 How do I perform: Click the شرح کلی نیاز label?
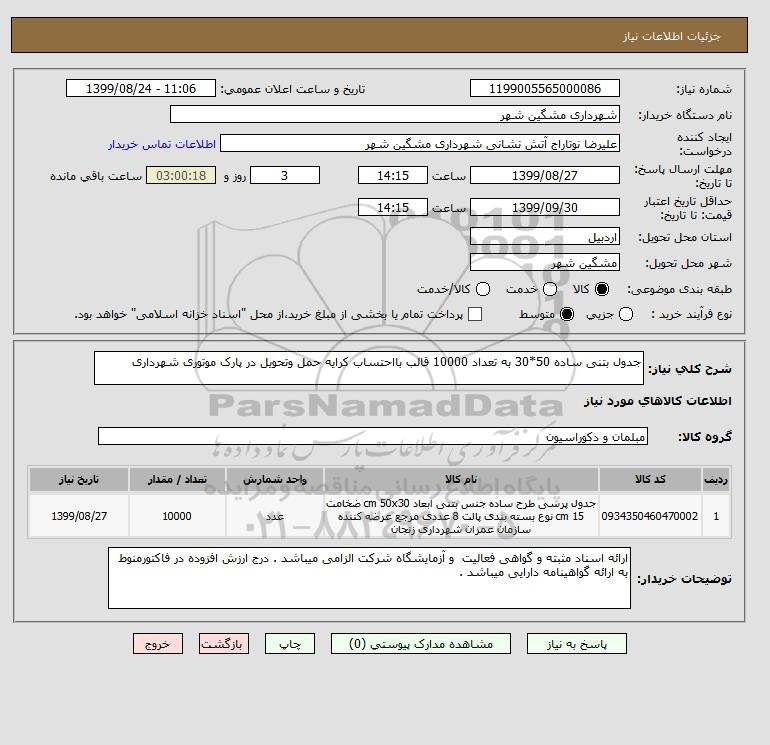coord(690,369)
